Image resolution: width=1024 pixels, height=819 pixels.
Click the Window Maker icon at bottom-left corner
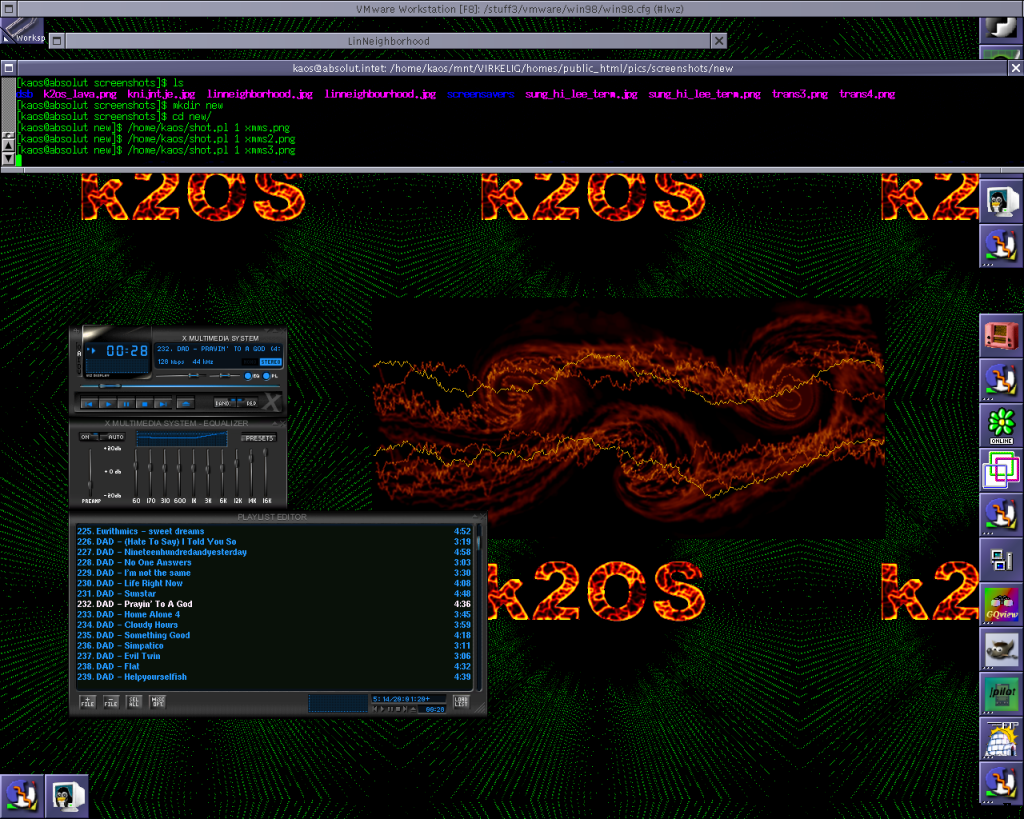[22, 796]
